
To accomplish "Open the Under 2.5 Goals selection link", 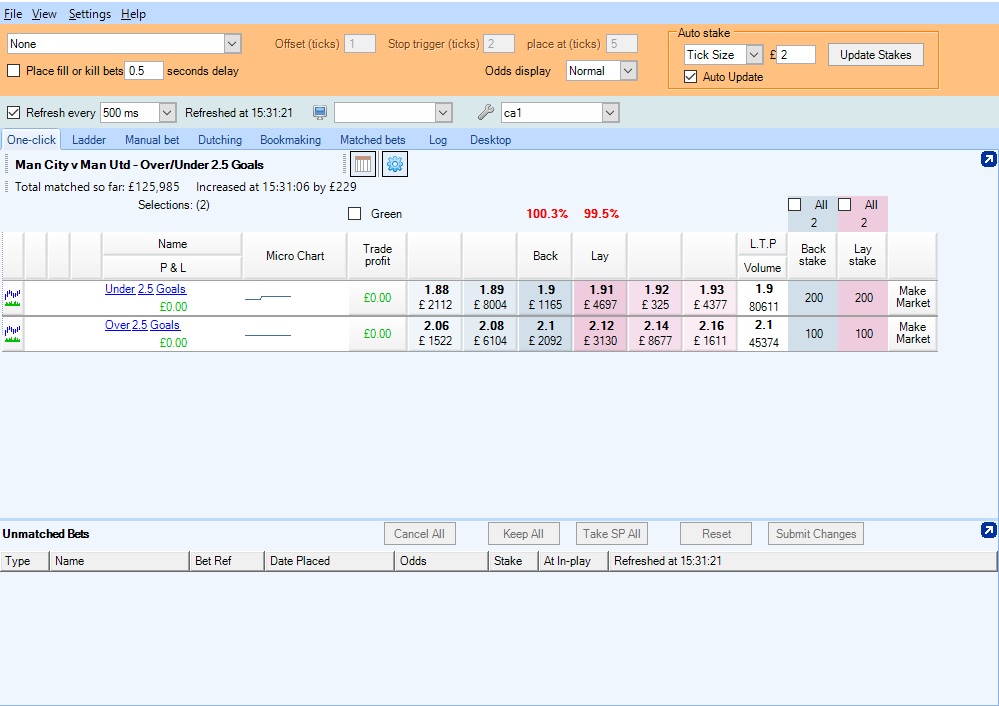I will coord(148,290).
